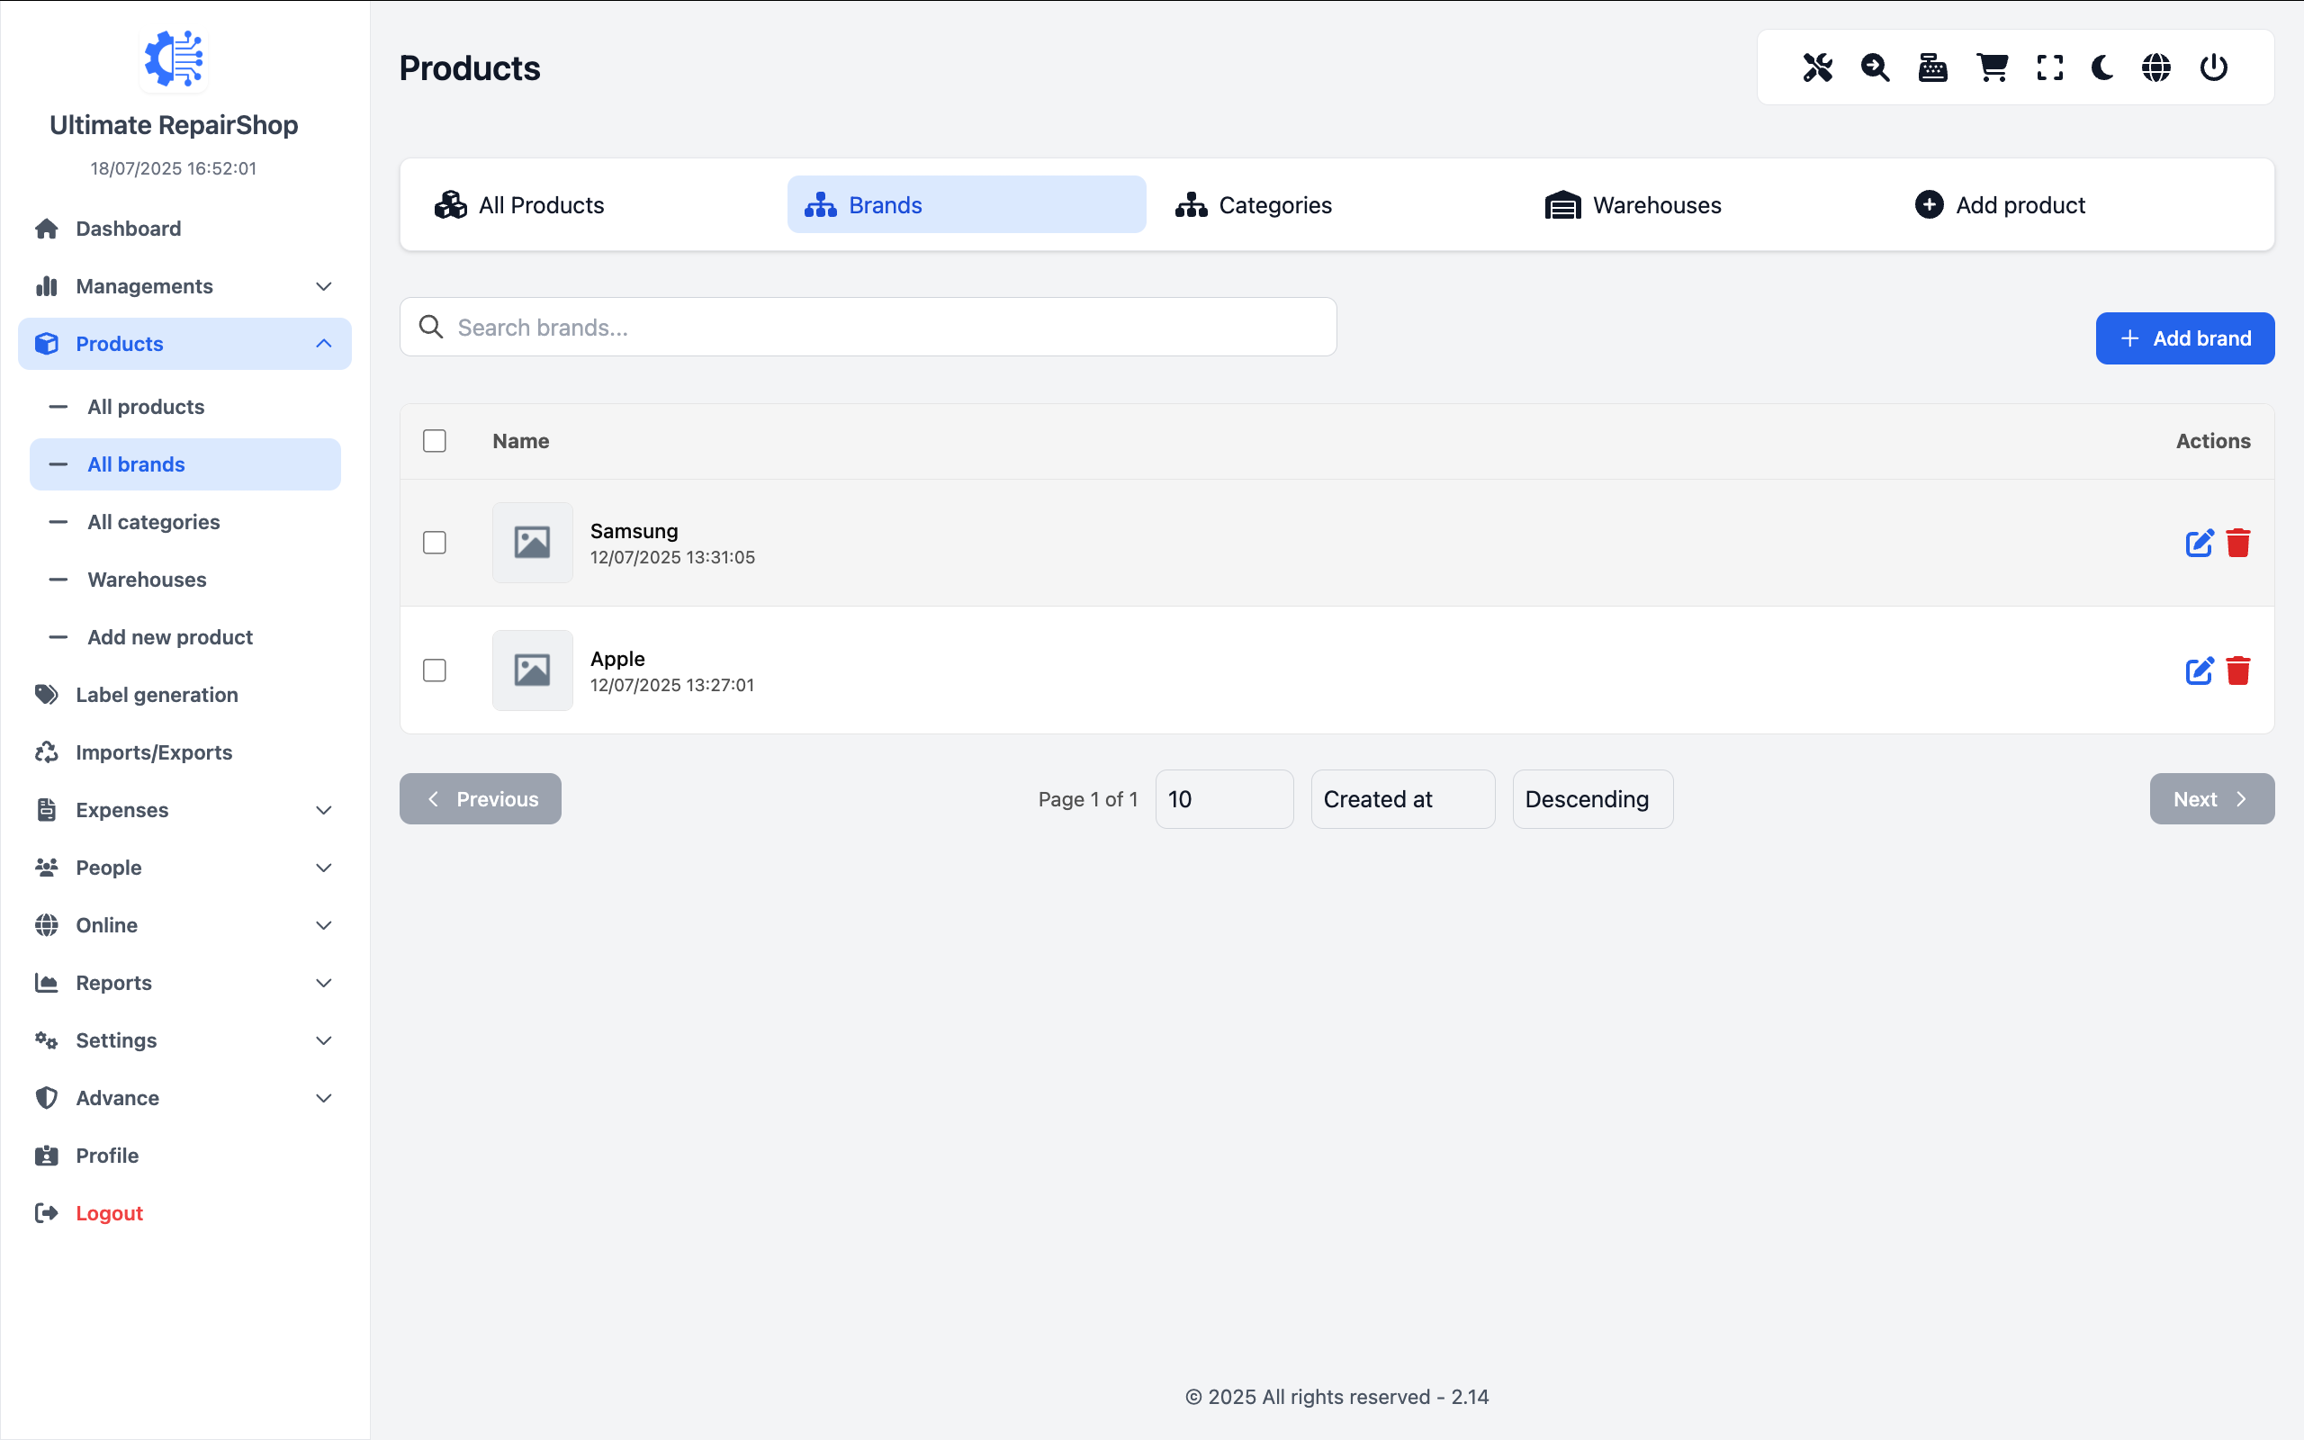Edit the Samsung brand
This screenshot has height=1440, width=2304.
point(2198,543)
